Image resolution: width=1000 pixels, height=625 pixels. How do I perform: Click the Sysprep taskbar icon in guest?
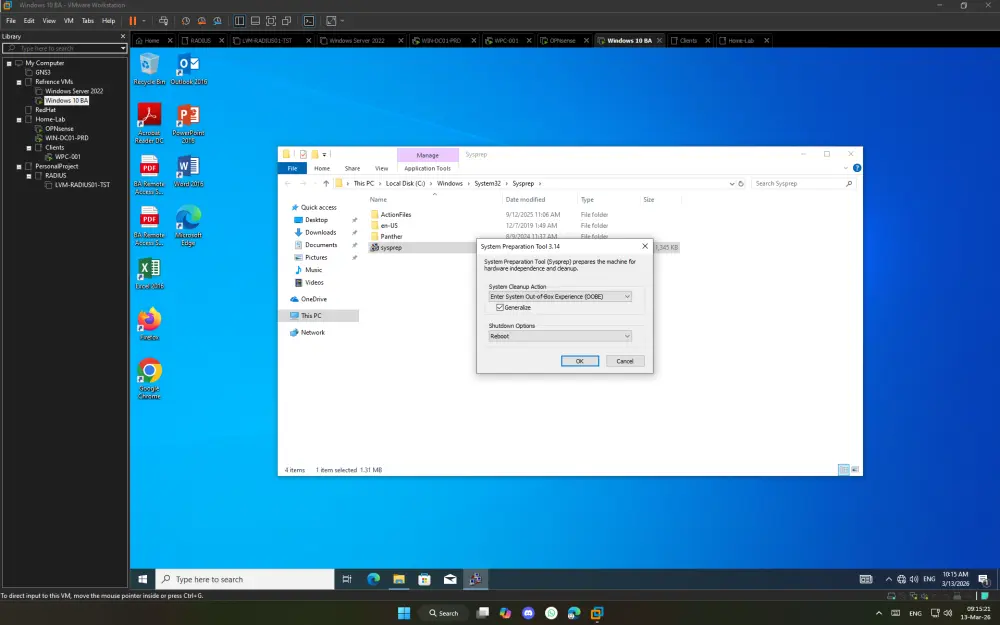click(475, 579)
